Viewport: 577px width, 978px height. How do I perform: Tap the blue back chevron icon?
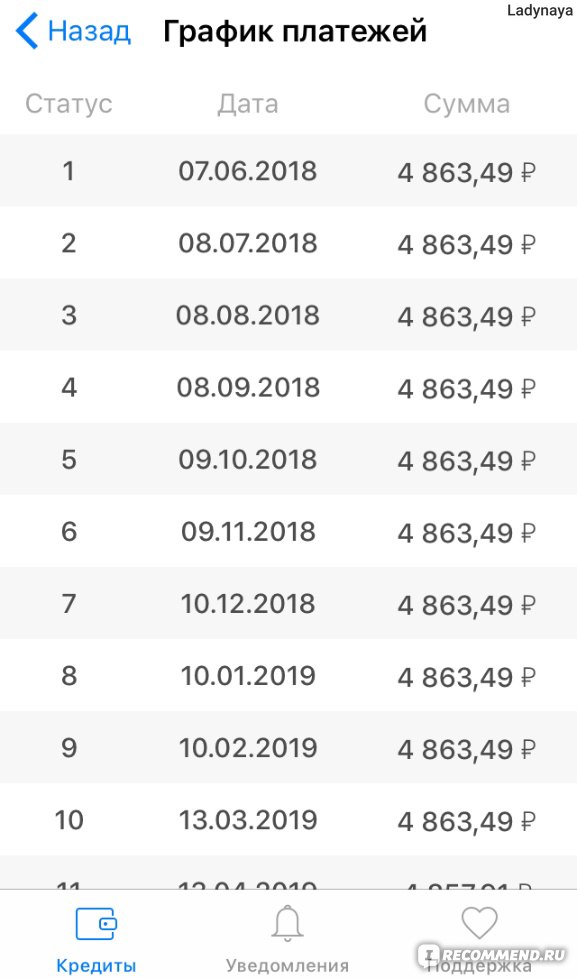point(27,31)
